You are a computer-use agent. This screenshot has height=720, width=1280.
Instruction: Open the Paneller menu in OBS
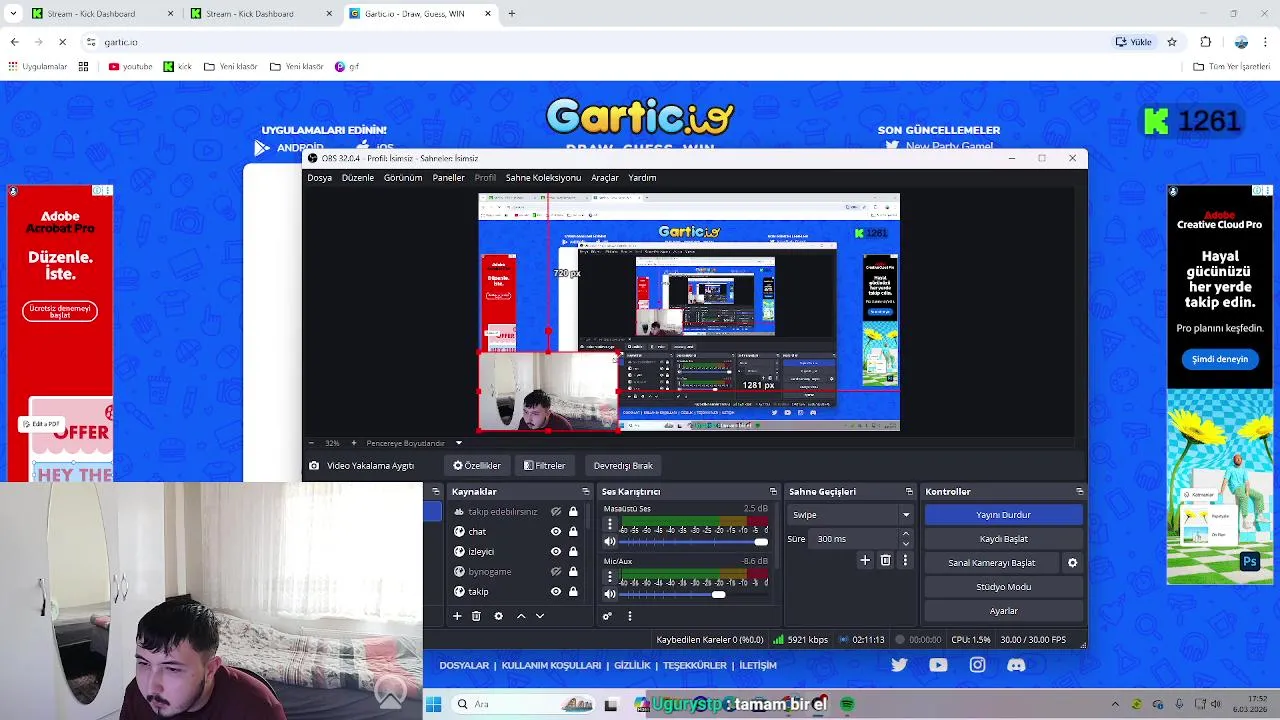(x=448, y=178)
